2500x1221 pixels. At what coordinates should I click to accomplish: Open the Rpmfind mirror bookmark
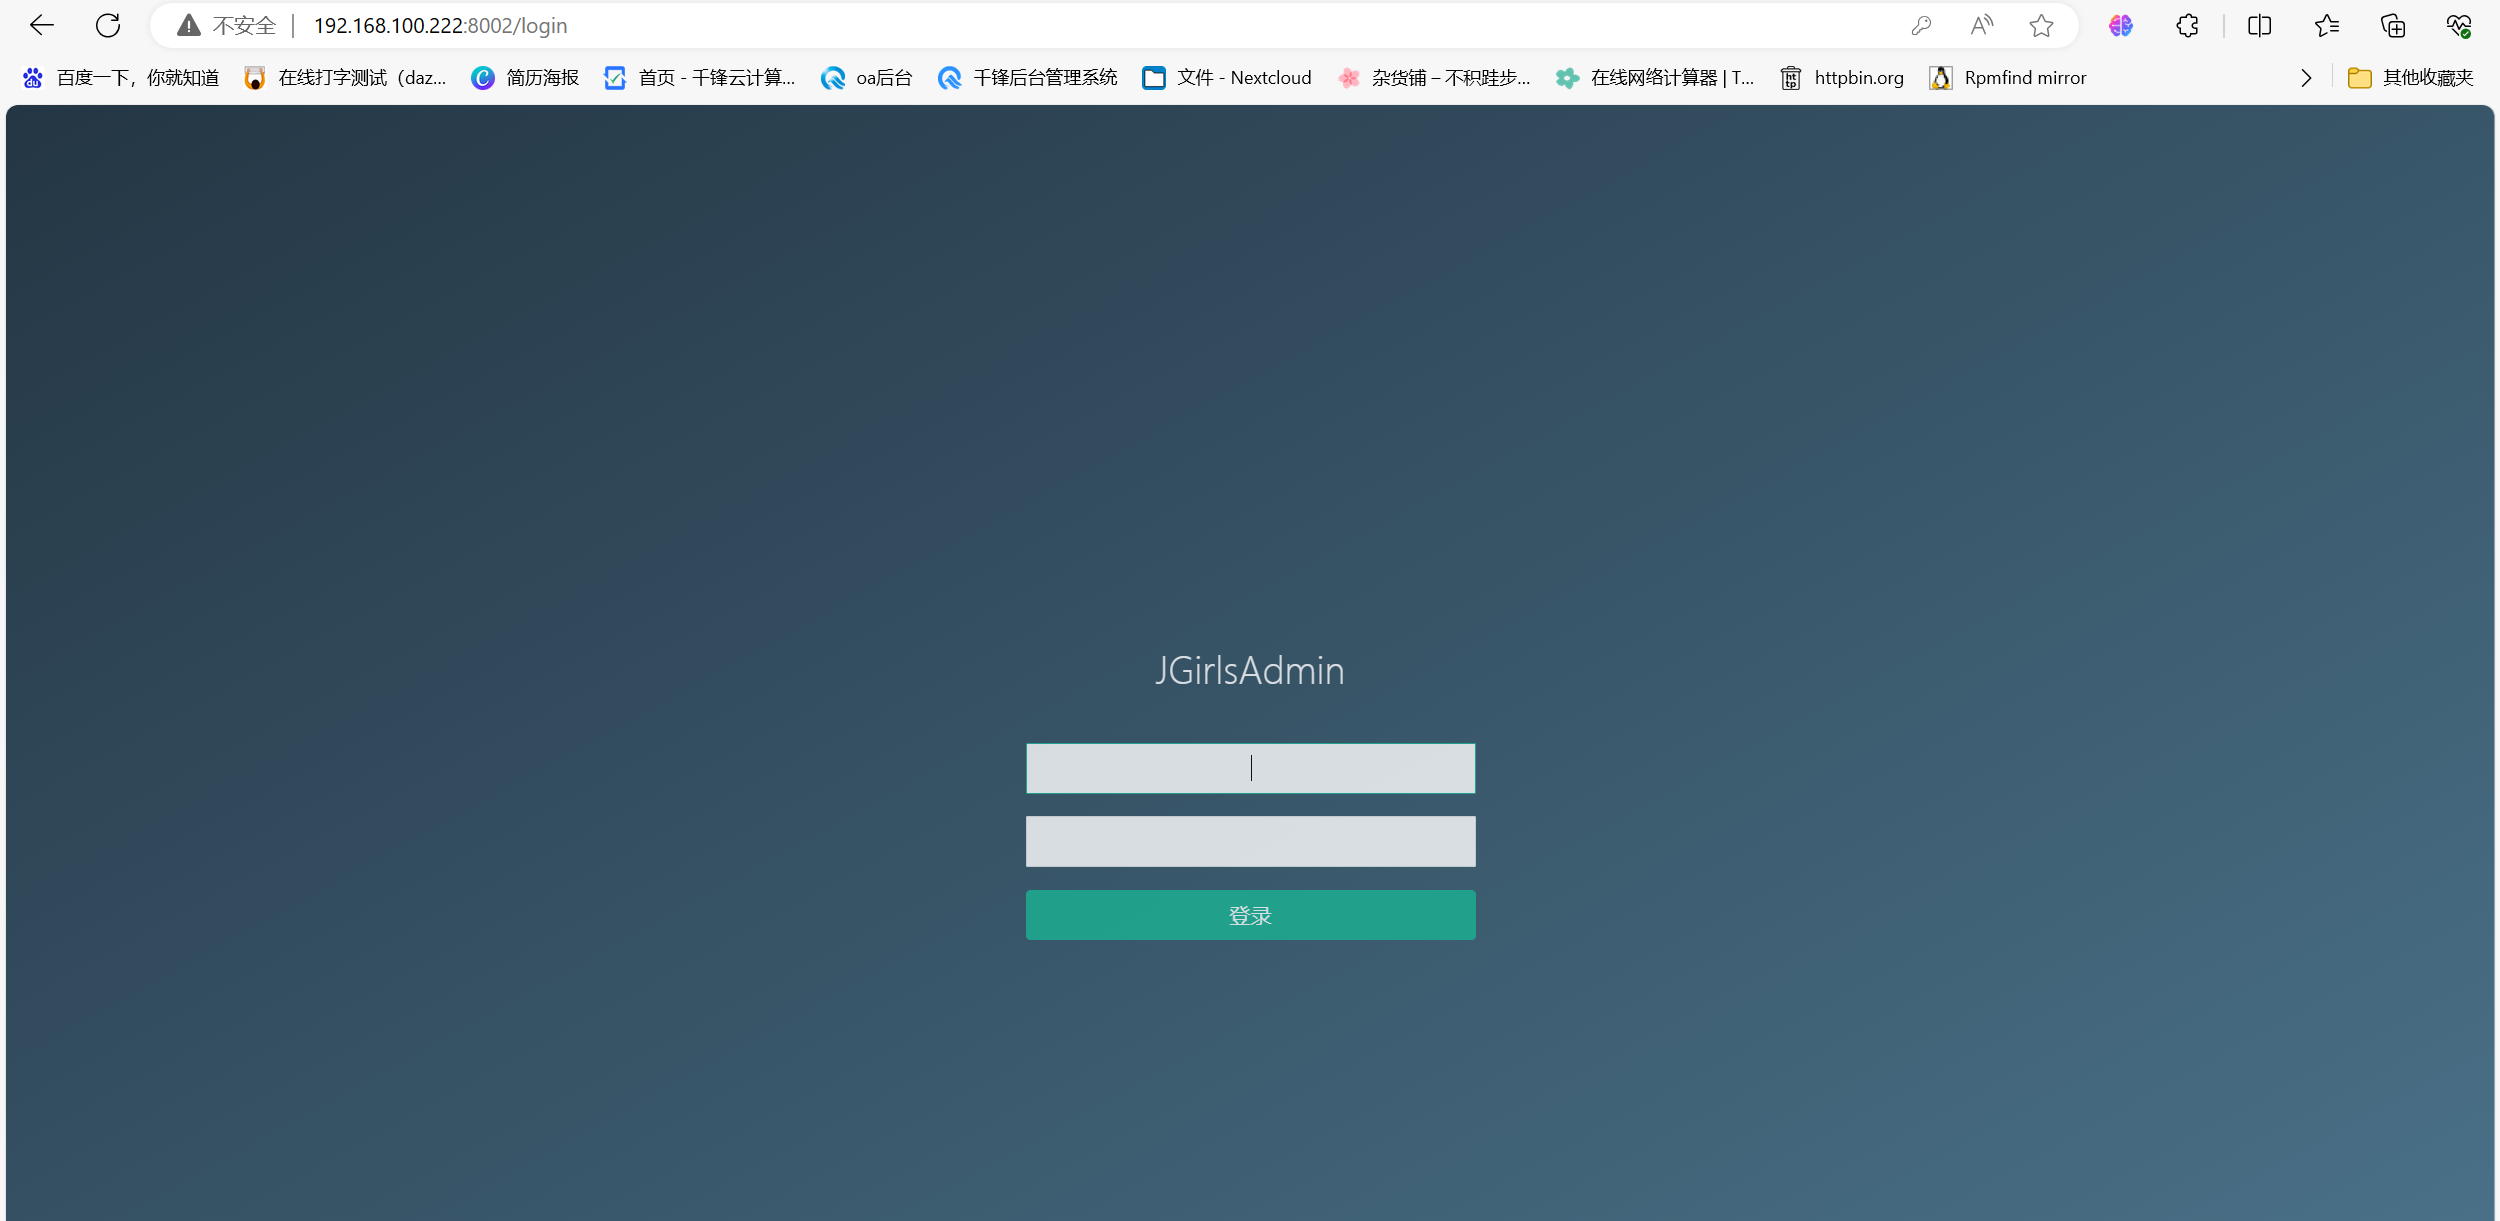(x=2008, y=78)
